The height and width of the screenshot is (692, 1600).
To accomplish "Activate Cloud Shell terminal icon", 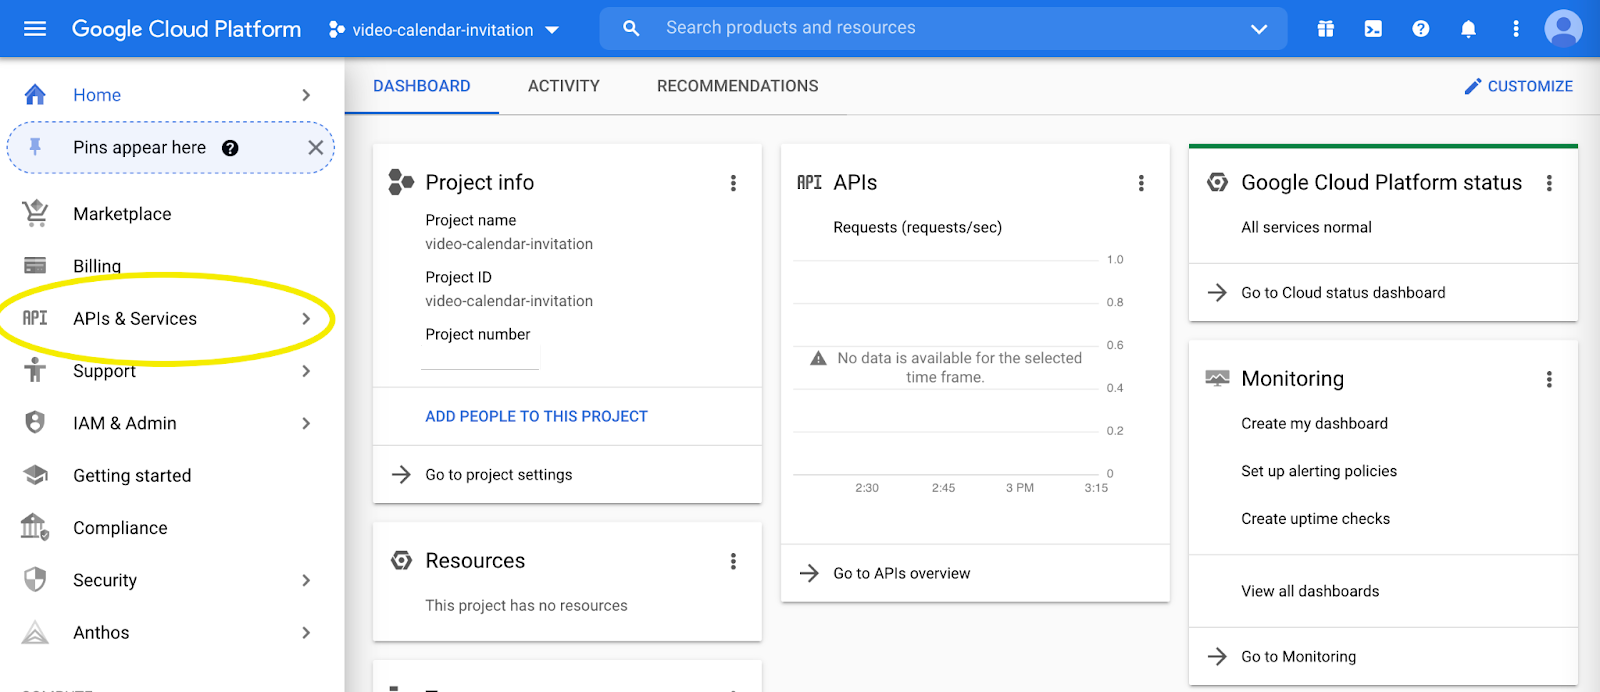I will (x=1373, y=29).
